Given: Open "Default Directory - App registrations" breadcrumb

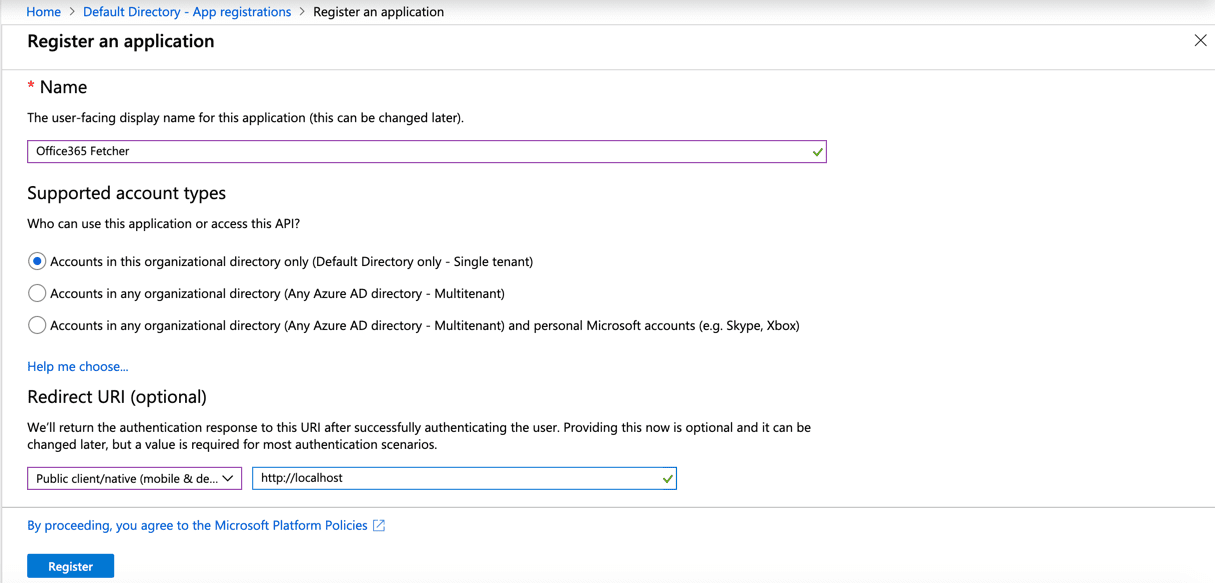Looking at the screenshot, I should [186, 11].
